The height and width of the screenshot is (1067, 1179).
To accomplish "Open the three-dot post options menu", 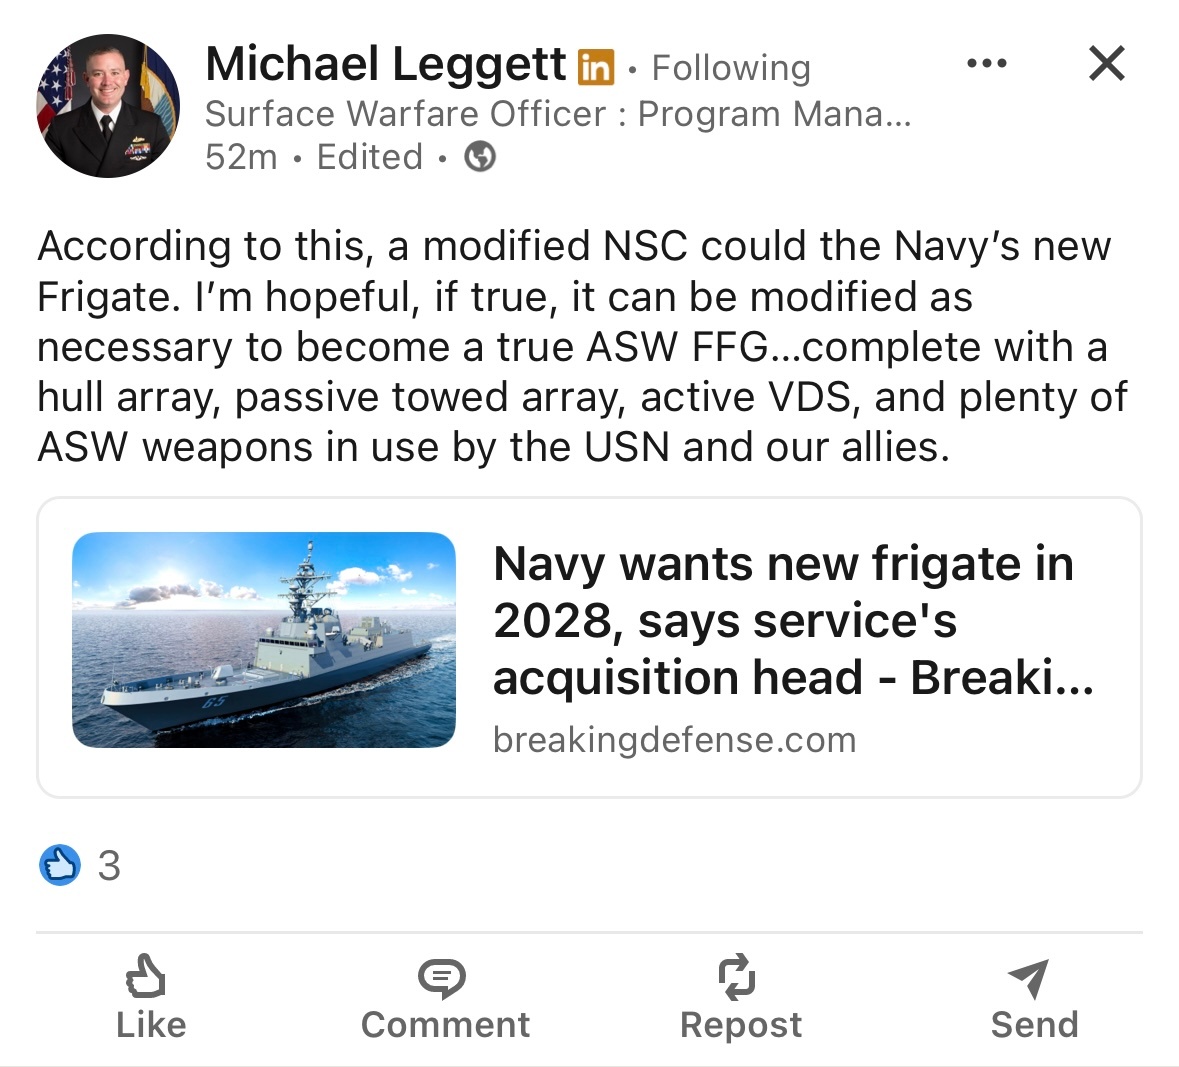I will (987, 64).
